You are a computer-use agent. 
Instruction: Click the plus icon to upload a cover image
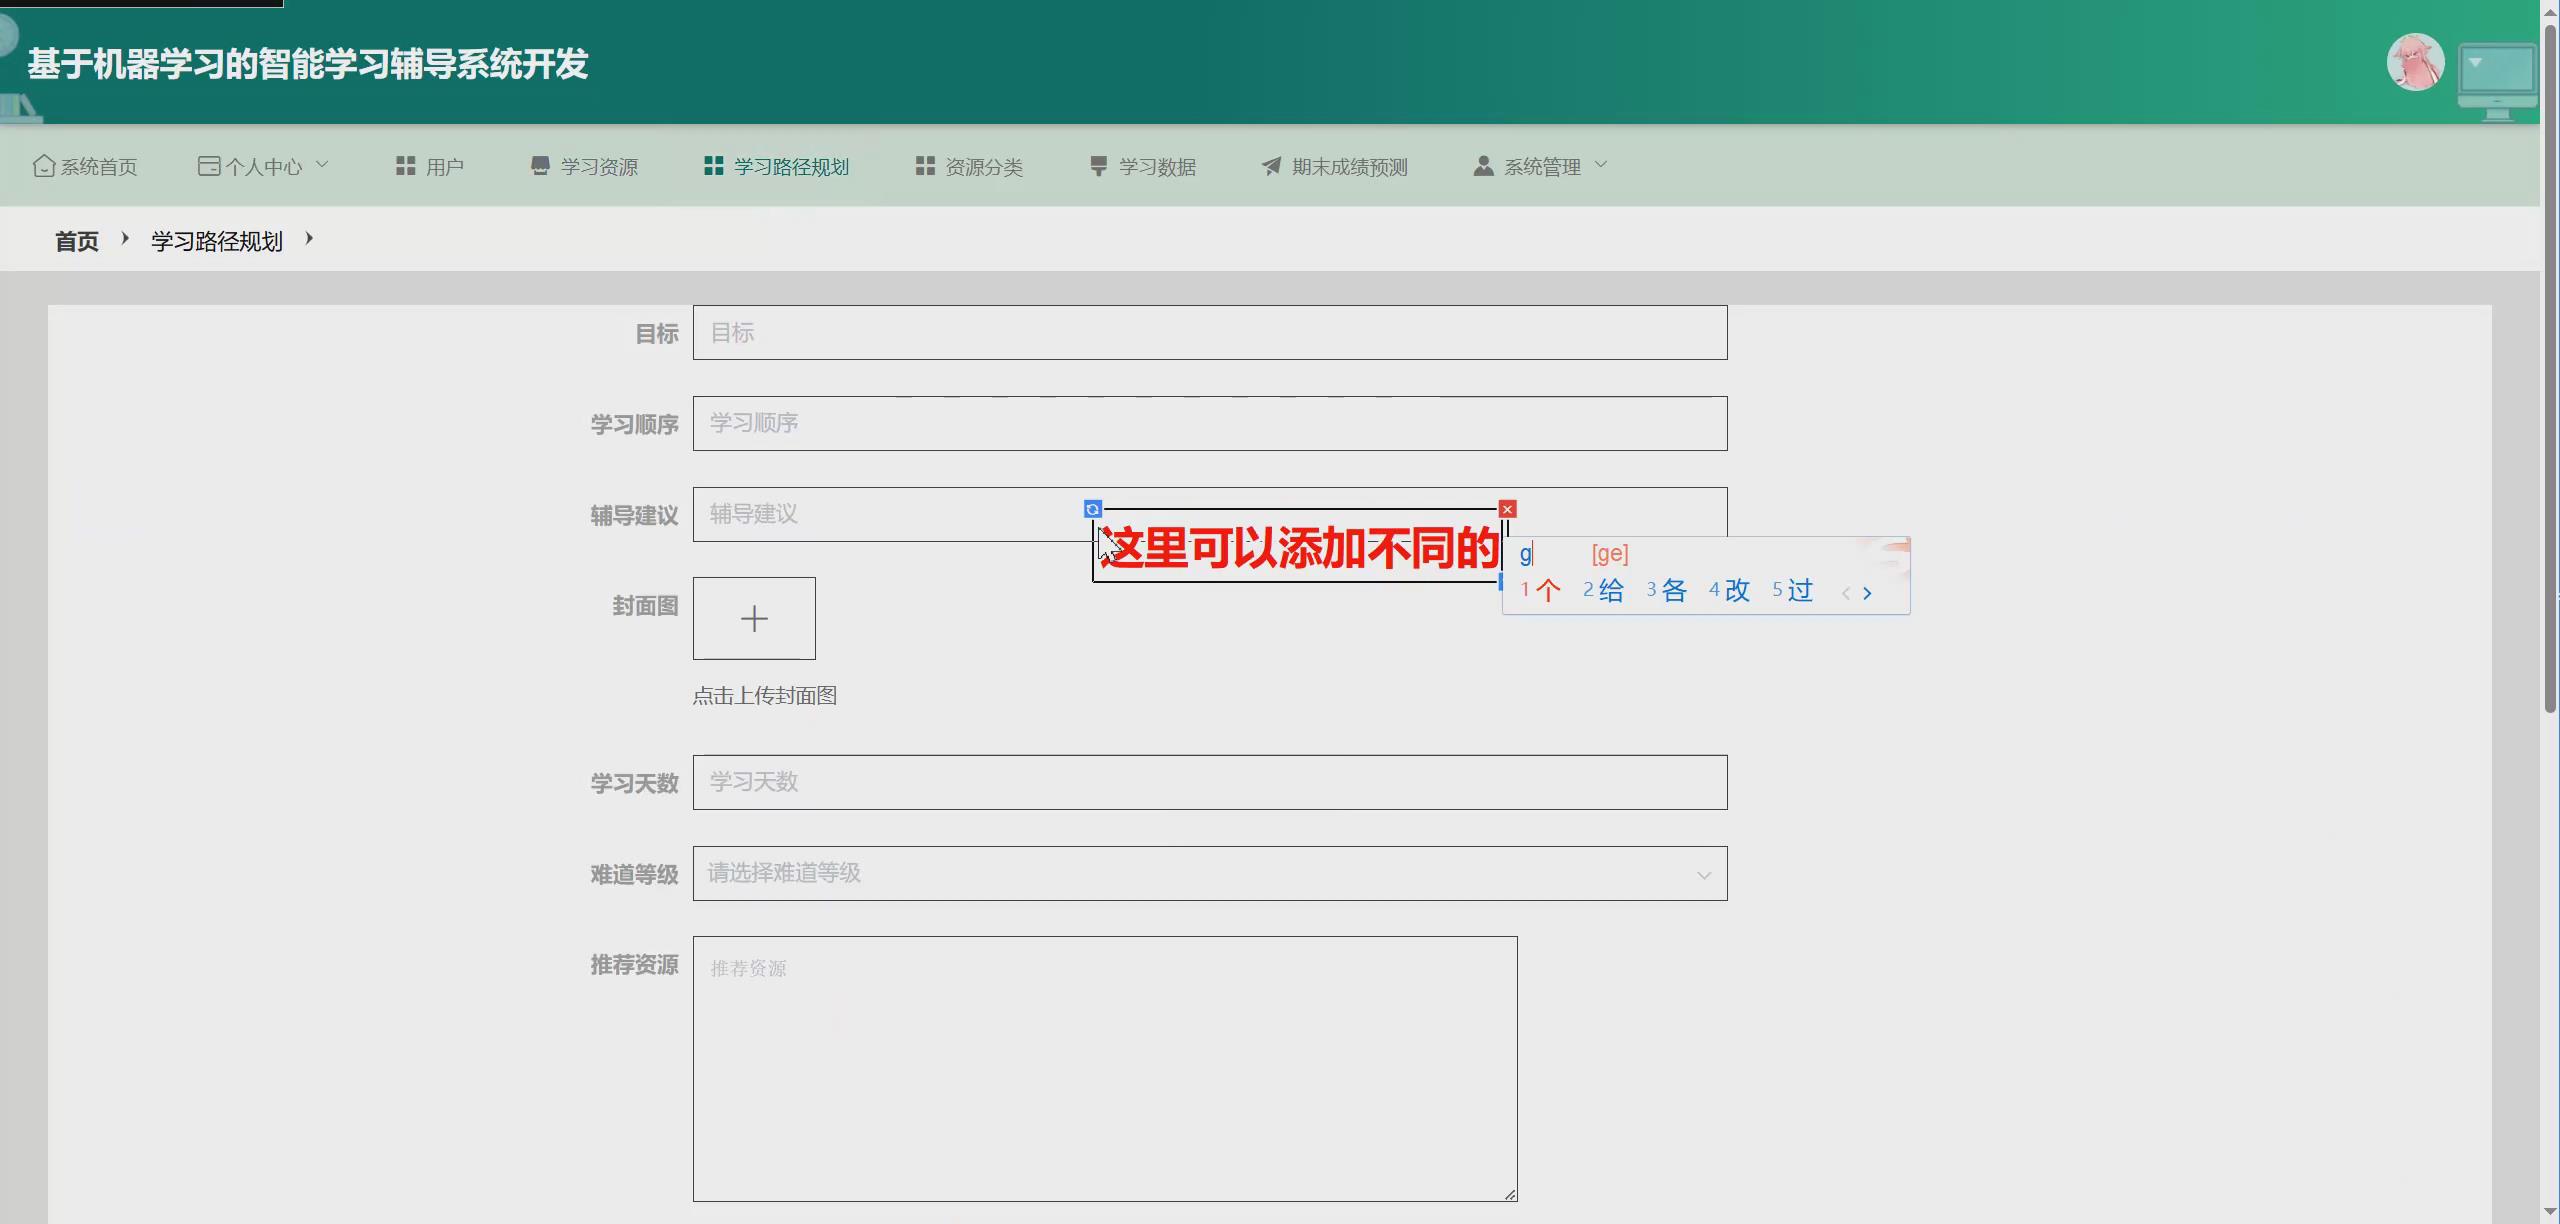coord(754,618)
